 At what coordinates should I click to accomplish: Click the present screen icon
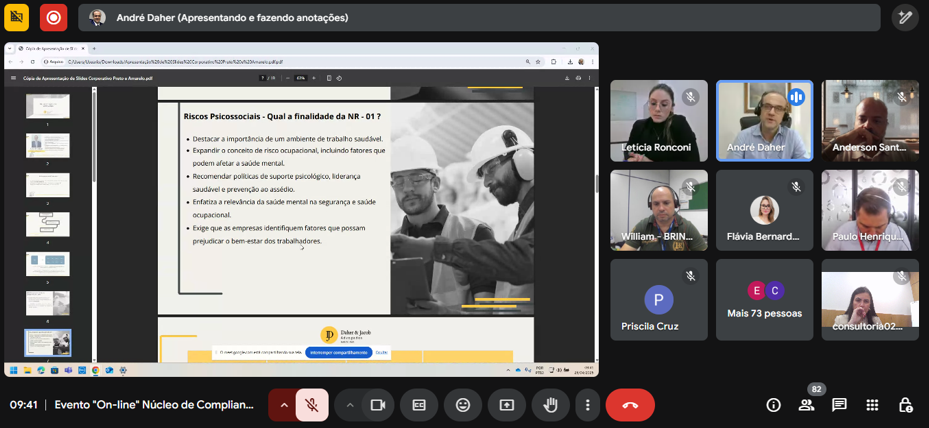pos(507,405)
